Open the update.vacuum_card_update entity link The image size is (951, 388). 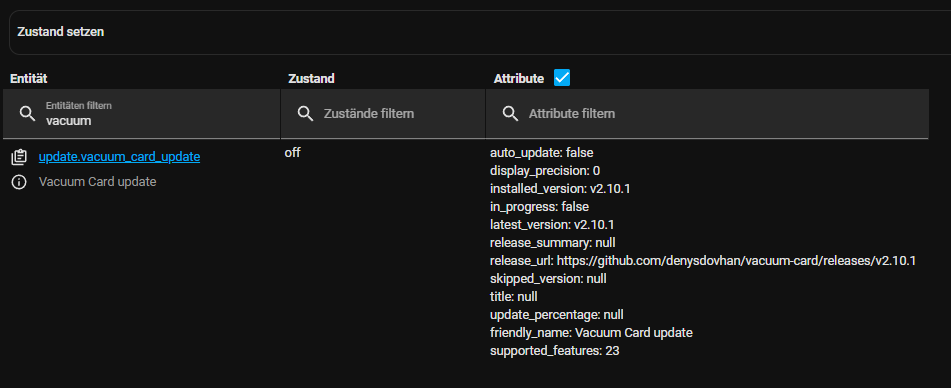point(119,156)
